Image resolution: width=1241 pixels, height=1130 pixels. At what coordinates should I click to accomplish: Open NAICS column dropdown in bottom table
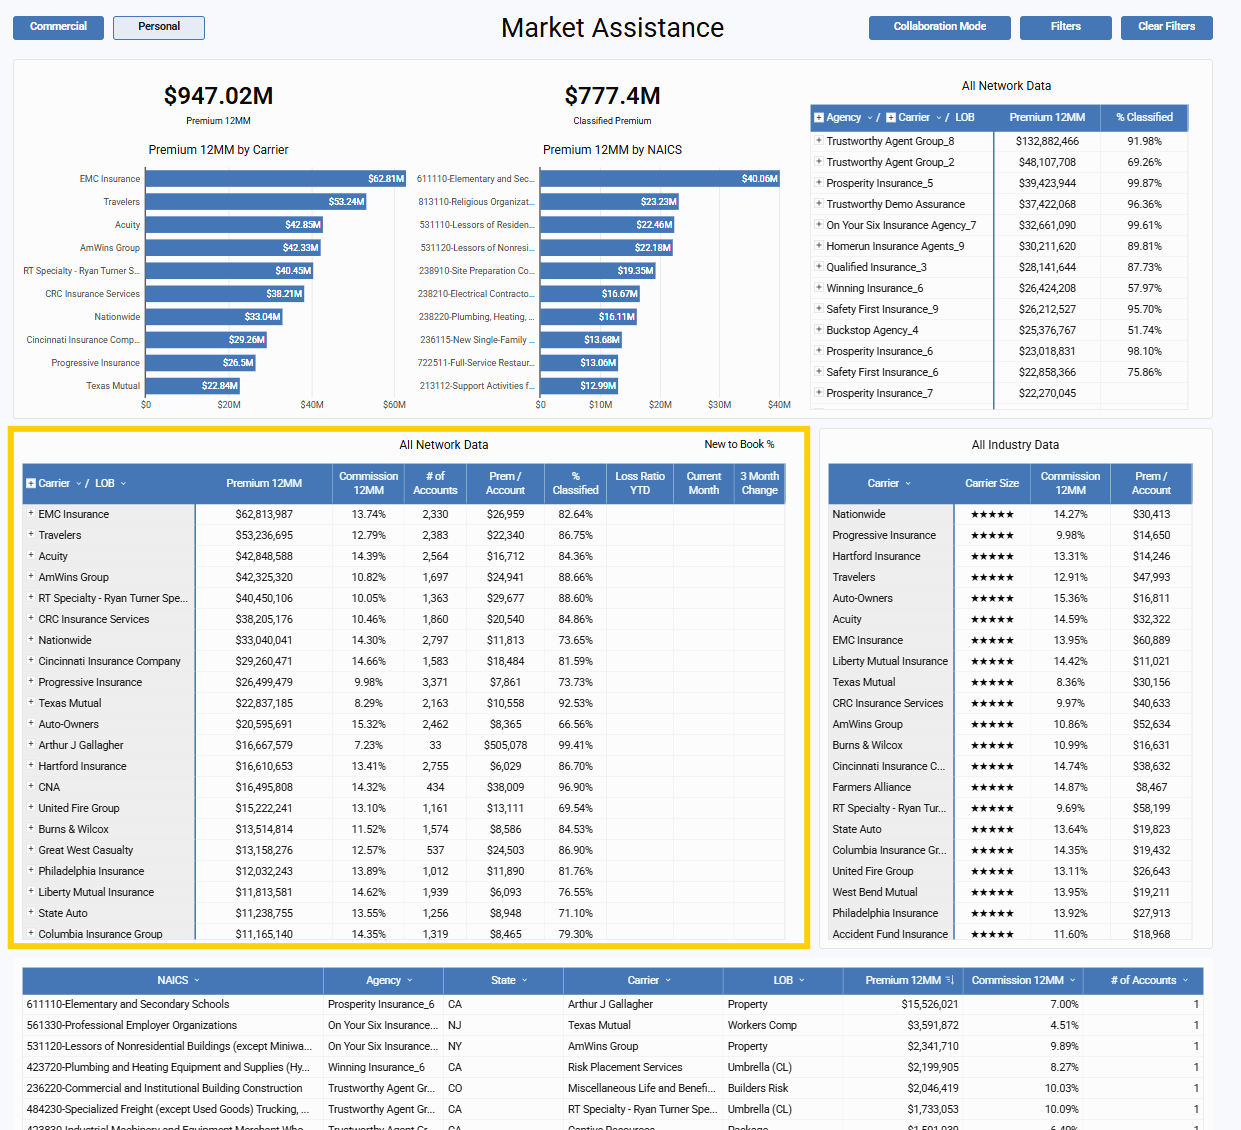[x=197, y=981]
